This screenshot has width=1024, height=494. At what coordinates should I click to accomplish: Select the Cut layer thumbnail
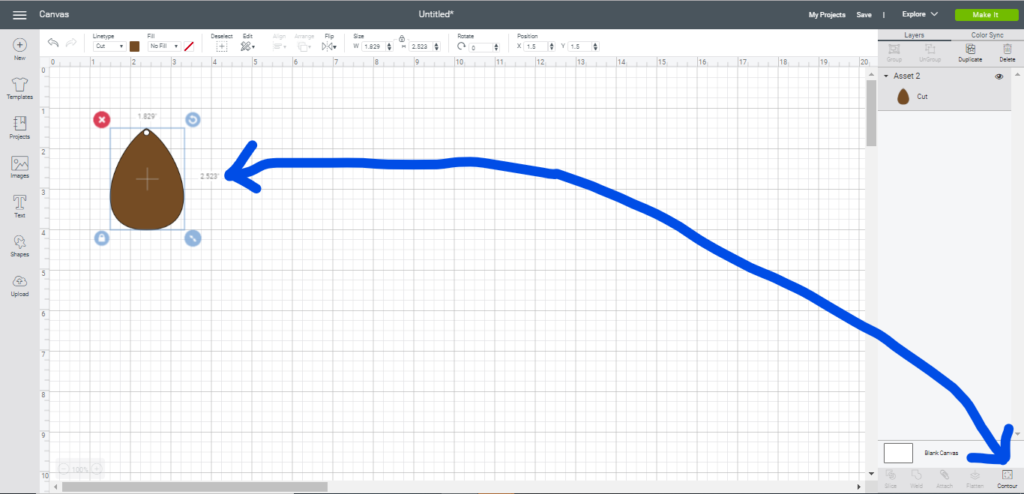tap(903, 97)
